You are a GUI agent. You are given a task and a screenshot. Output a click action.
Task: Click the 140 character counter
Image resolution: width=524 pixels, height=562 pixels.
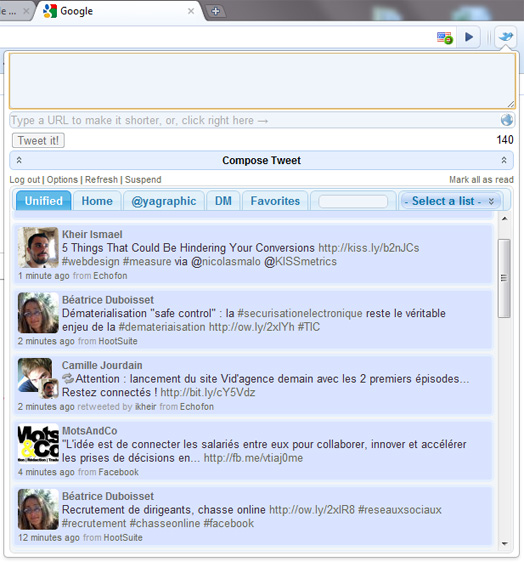505,140
